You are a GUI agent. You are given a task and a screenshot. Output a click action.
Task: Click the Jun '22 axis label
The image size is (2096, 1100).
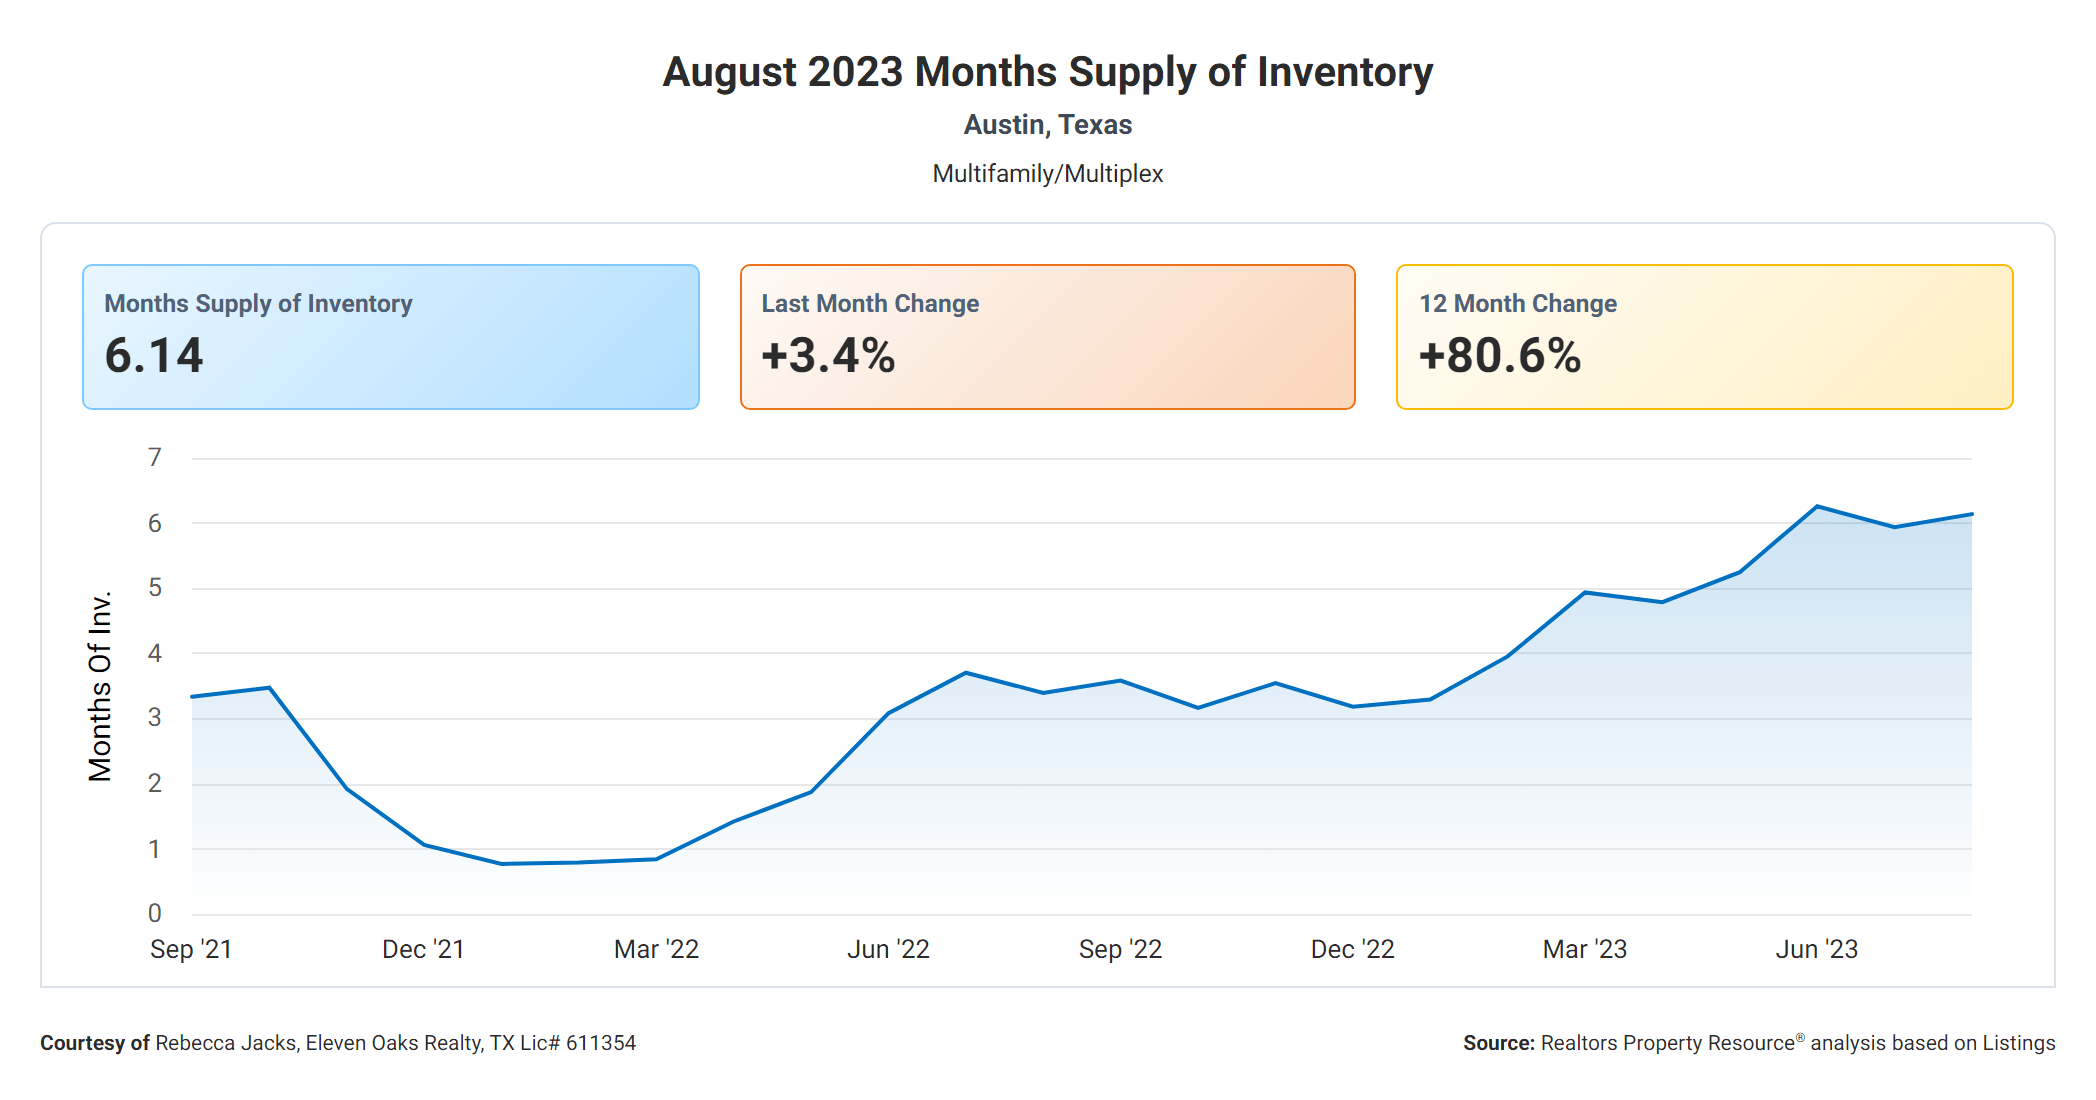pyautogui.click(x=888, y=949)
